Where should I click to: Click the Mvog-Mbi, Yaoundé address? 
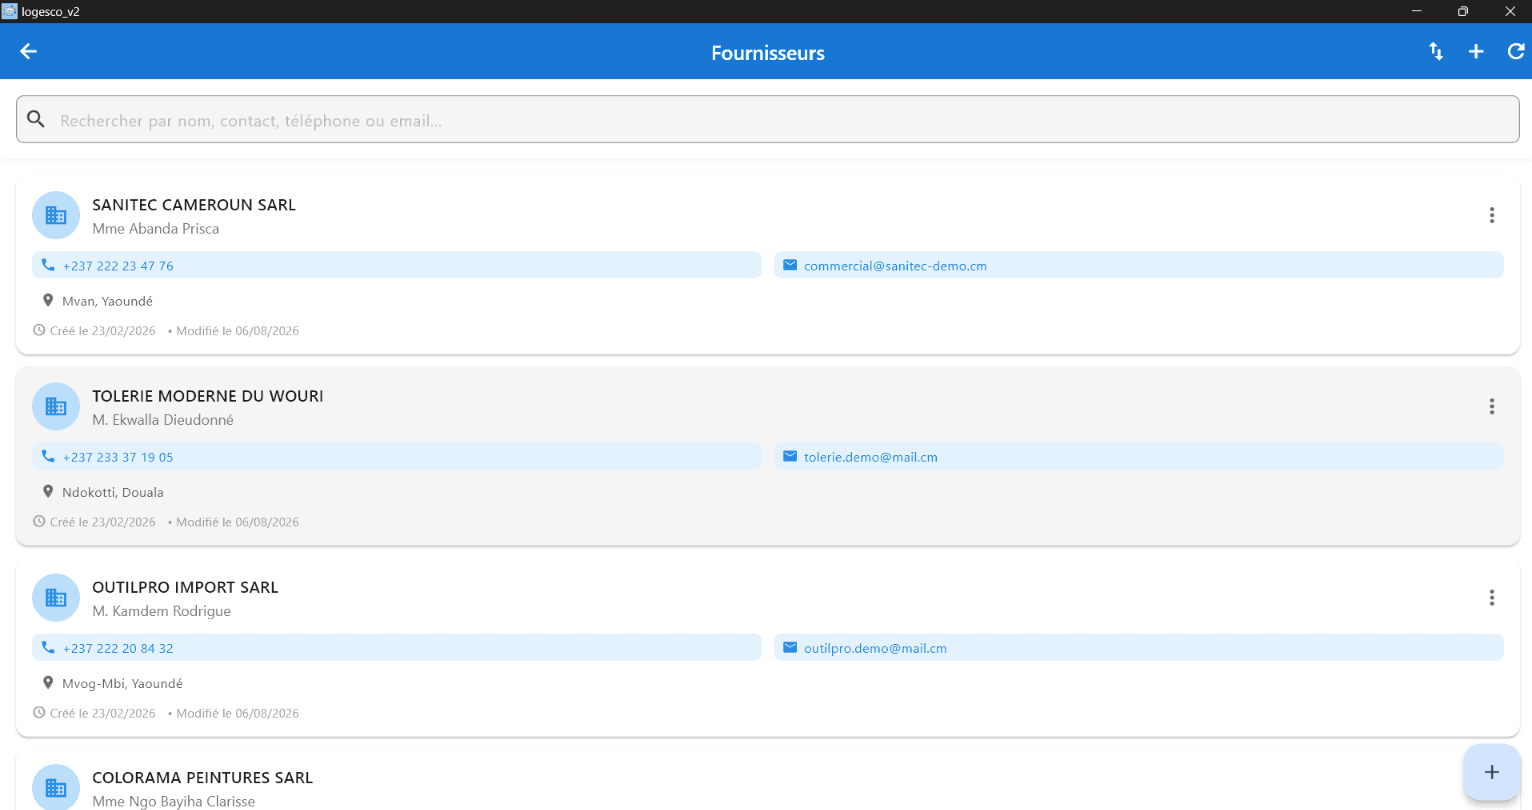(x=122, y=684)
